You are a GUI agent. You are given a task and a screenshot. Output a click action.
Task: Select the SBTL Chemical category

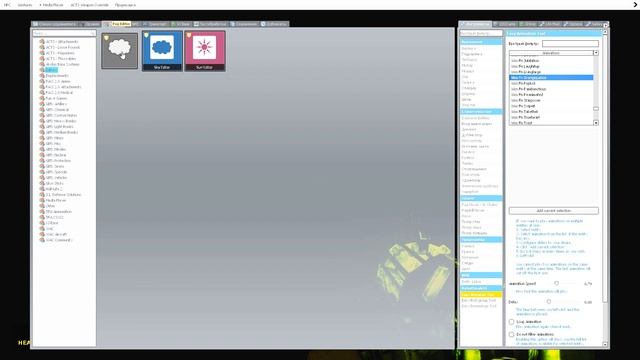coord(57,110)
